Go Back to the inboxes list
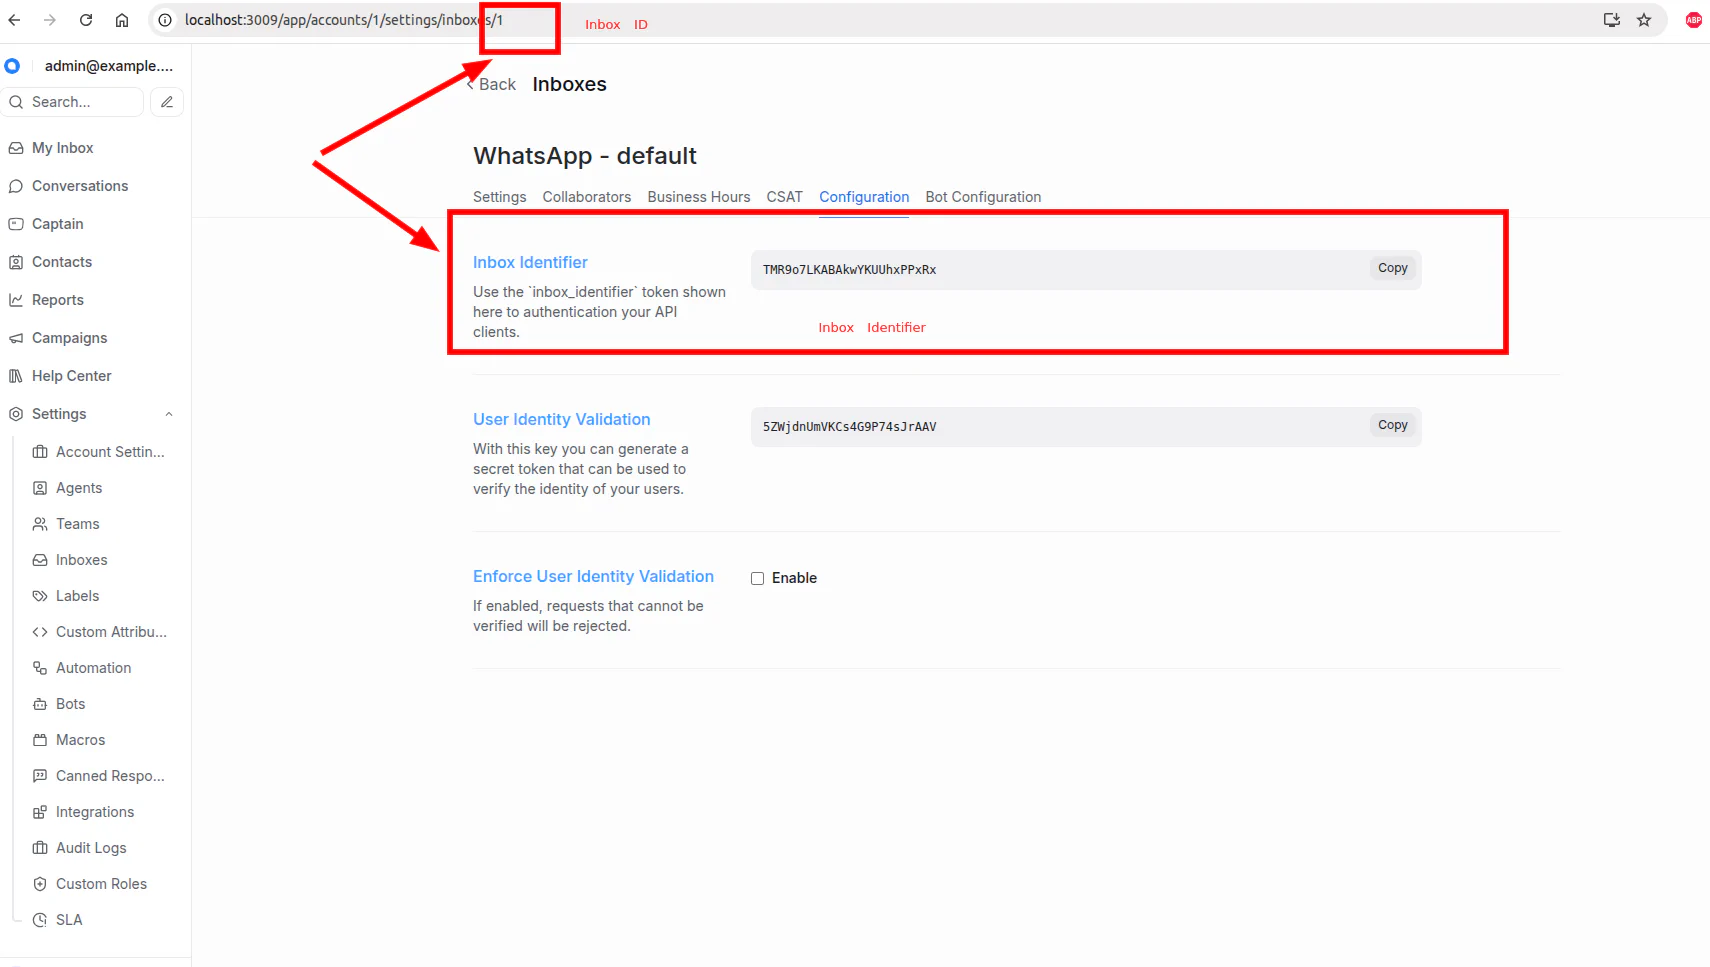Image resolution: width=1710 pixels, height=967 pixels. click(x=491, y=85)
